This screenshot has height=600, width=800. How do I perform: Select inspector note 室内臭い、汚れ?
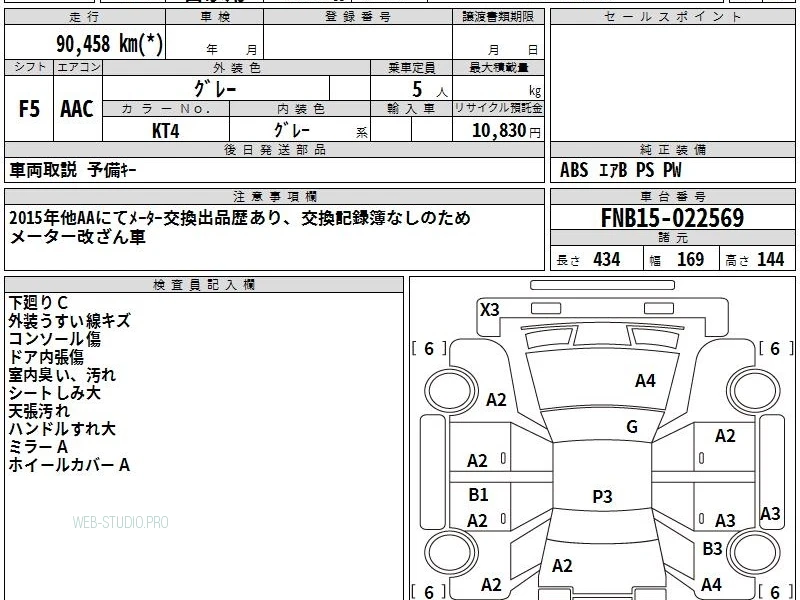[62, 375]
